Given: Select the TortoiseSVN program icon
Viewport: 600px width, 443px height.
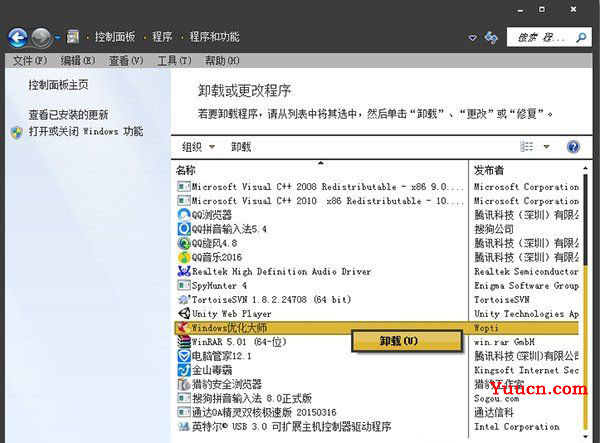Looking at the screenshot, I should pyautogui.click(x=184, y=300).
